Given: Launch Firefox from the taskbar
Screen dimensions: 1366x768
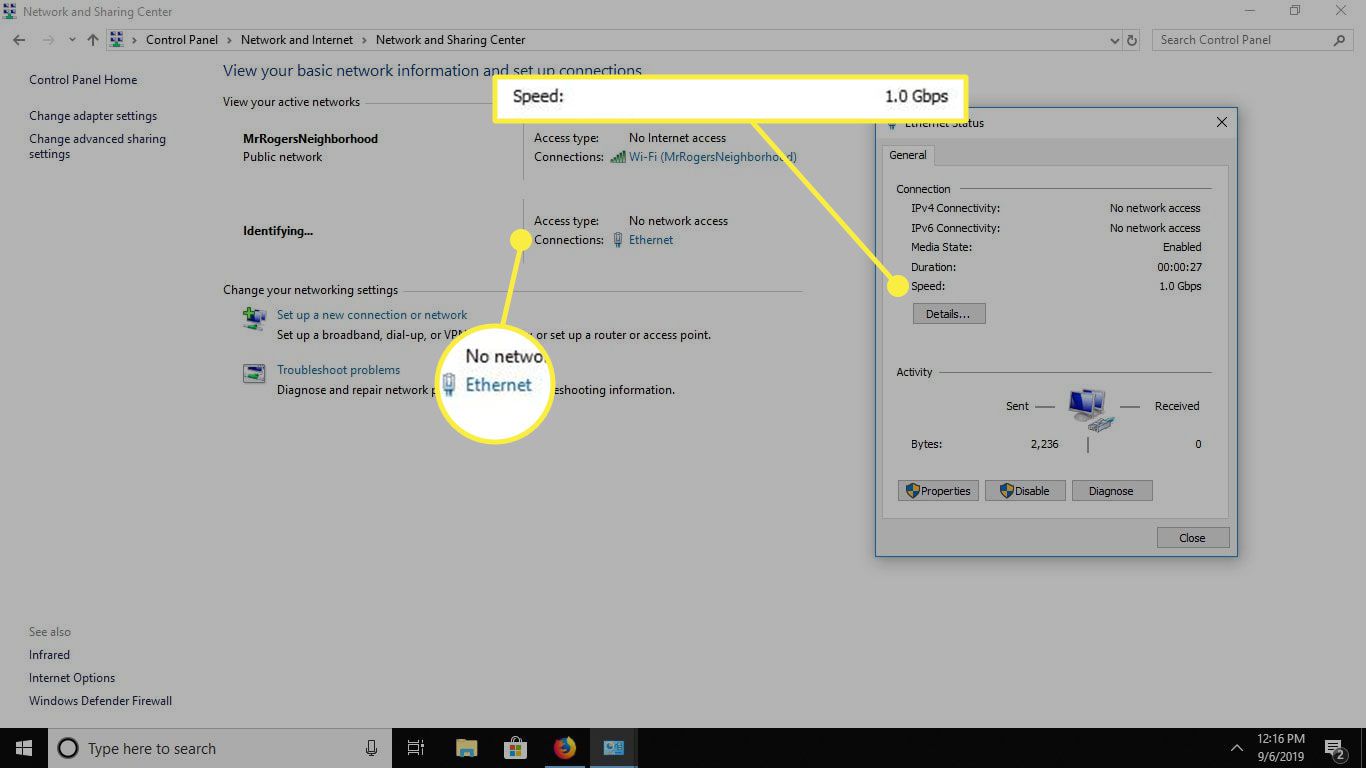Looking at the screenshot, I should (x=565, y=748).
